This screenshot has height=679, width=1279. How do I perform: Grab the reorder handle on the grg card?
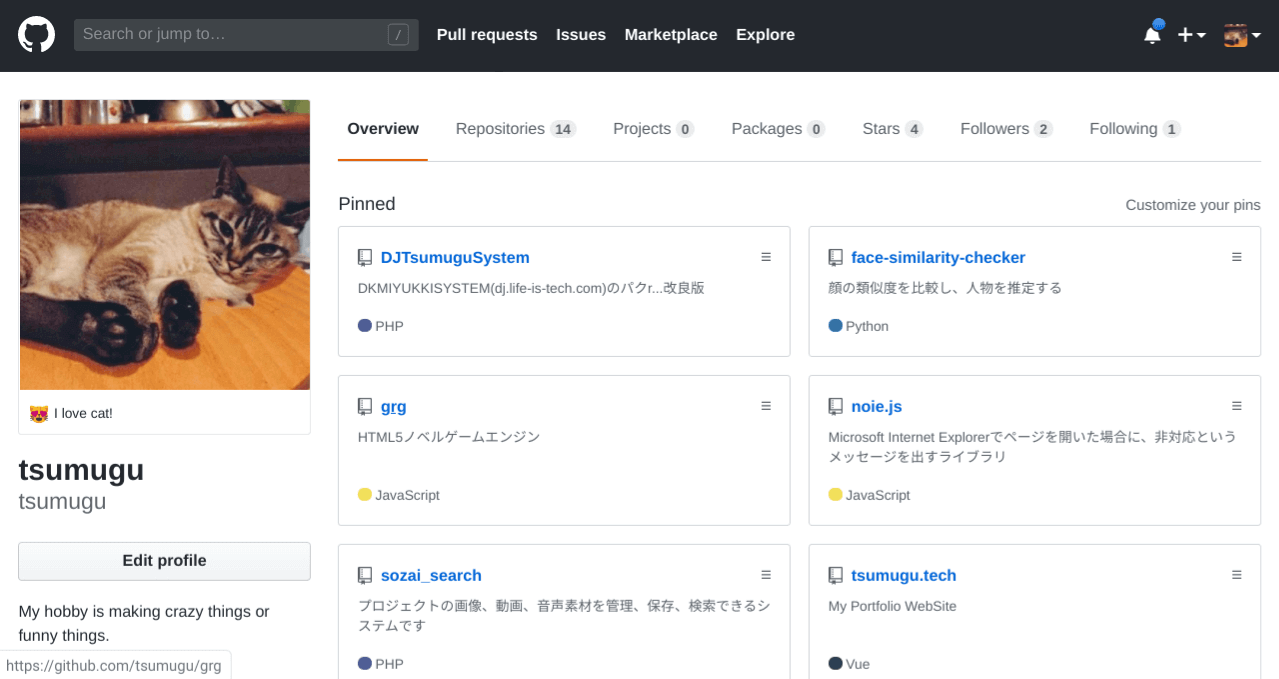[766, 405]
